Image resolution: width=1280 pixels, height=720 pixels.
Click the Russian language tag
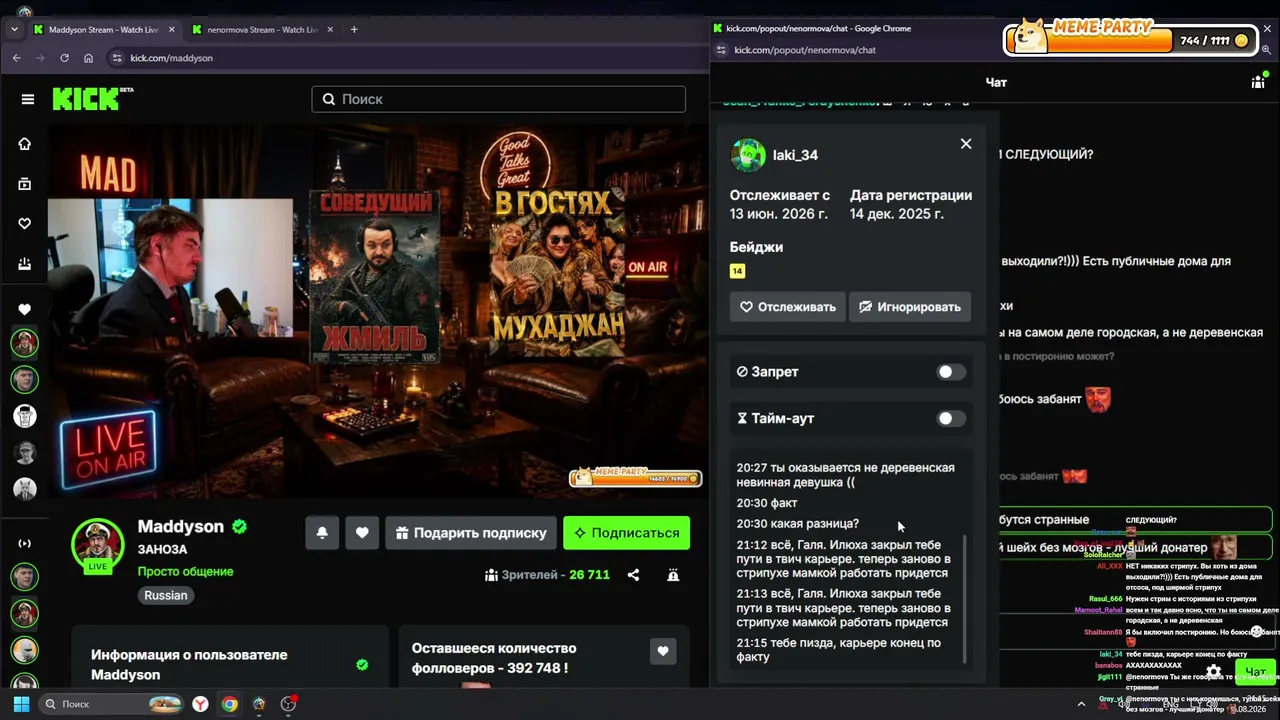166,595
